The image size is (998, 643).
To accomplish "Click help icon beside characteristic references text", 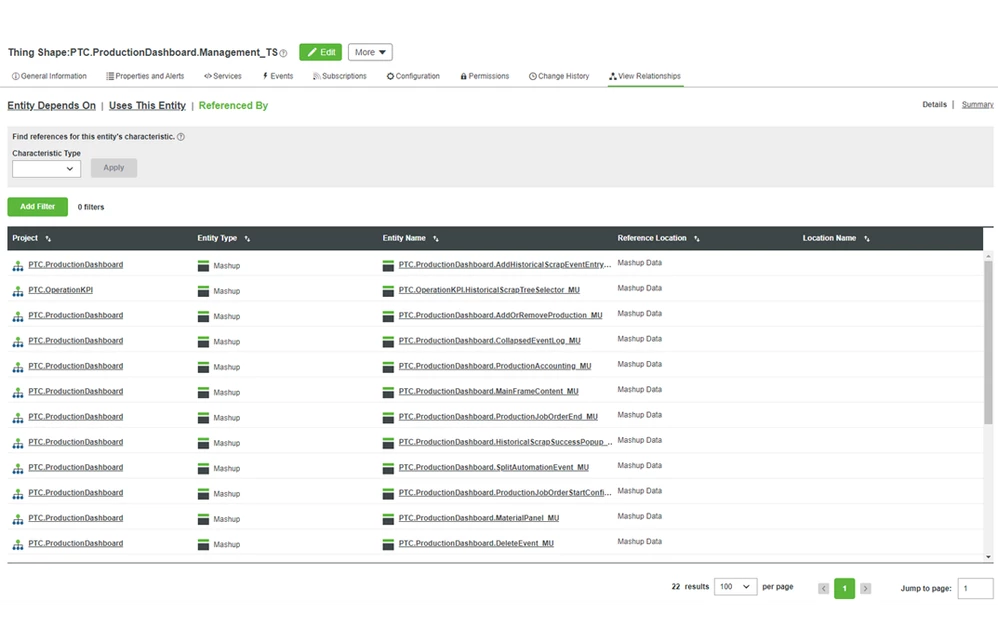I will click(181, 137).
